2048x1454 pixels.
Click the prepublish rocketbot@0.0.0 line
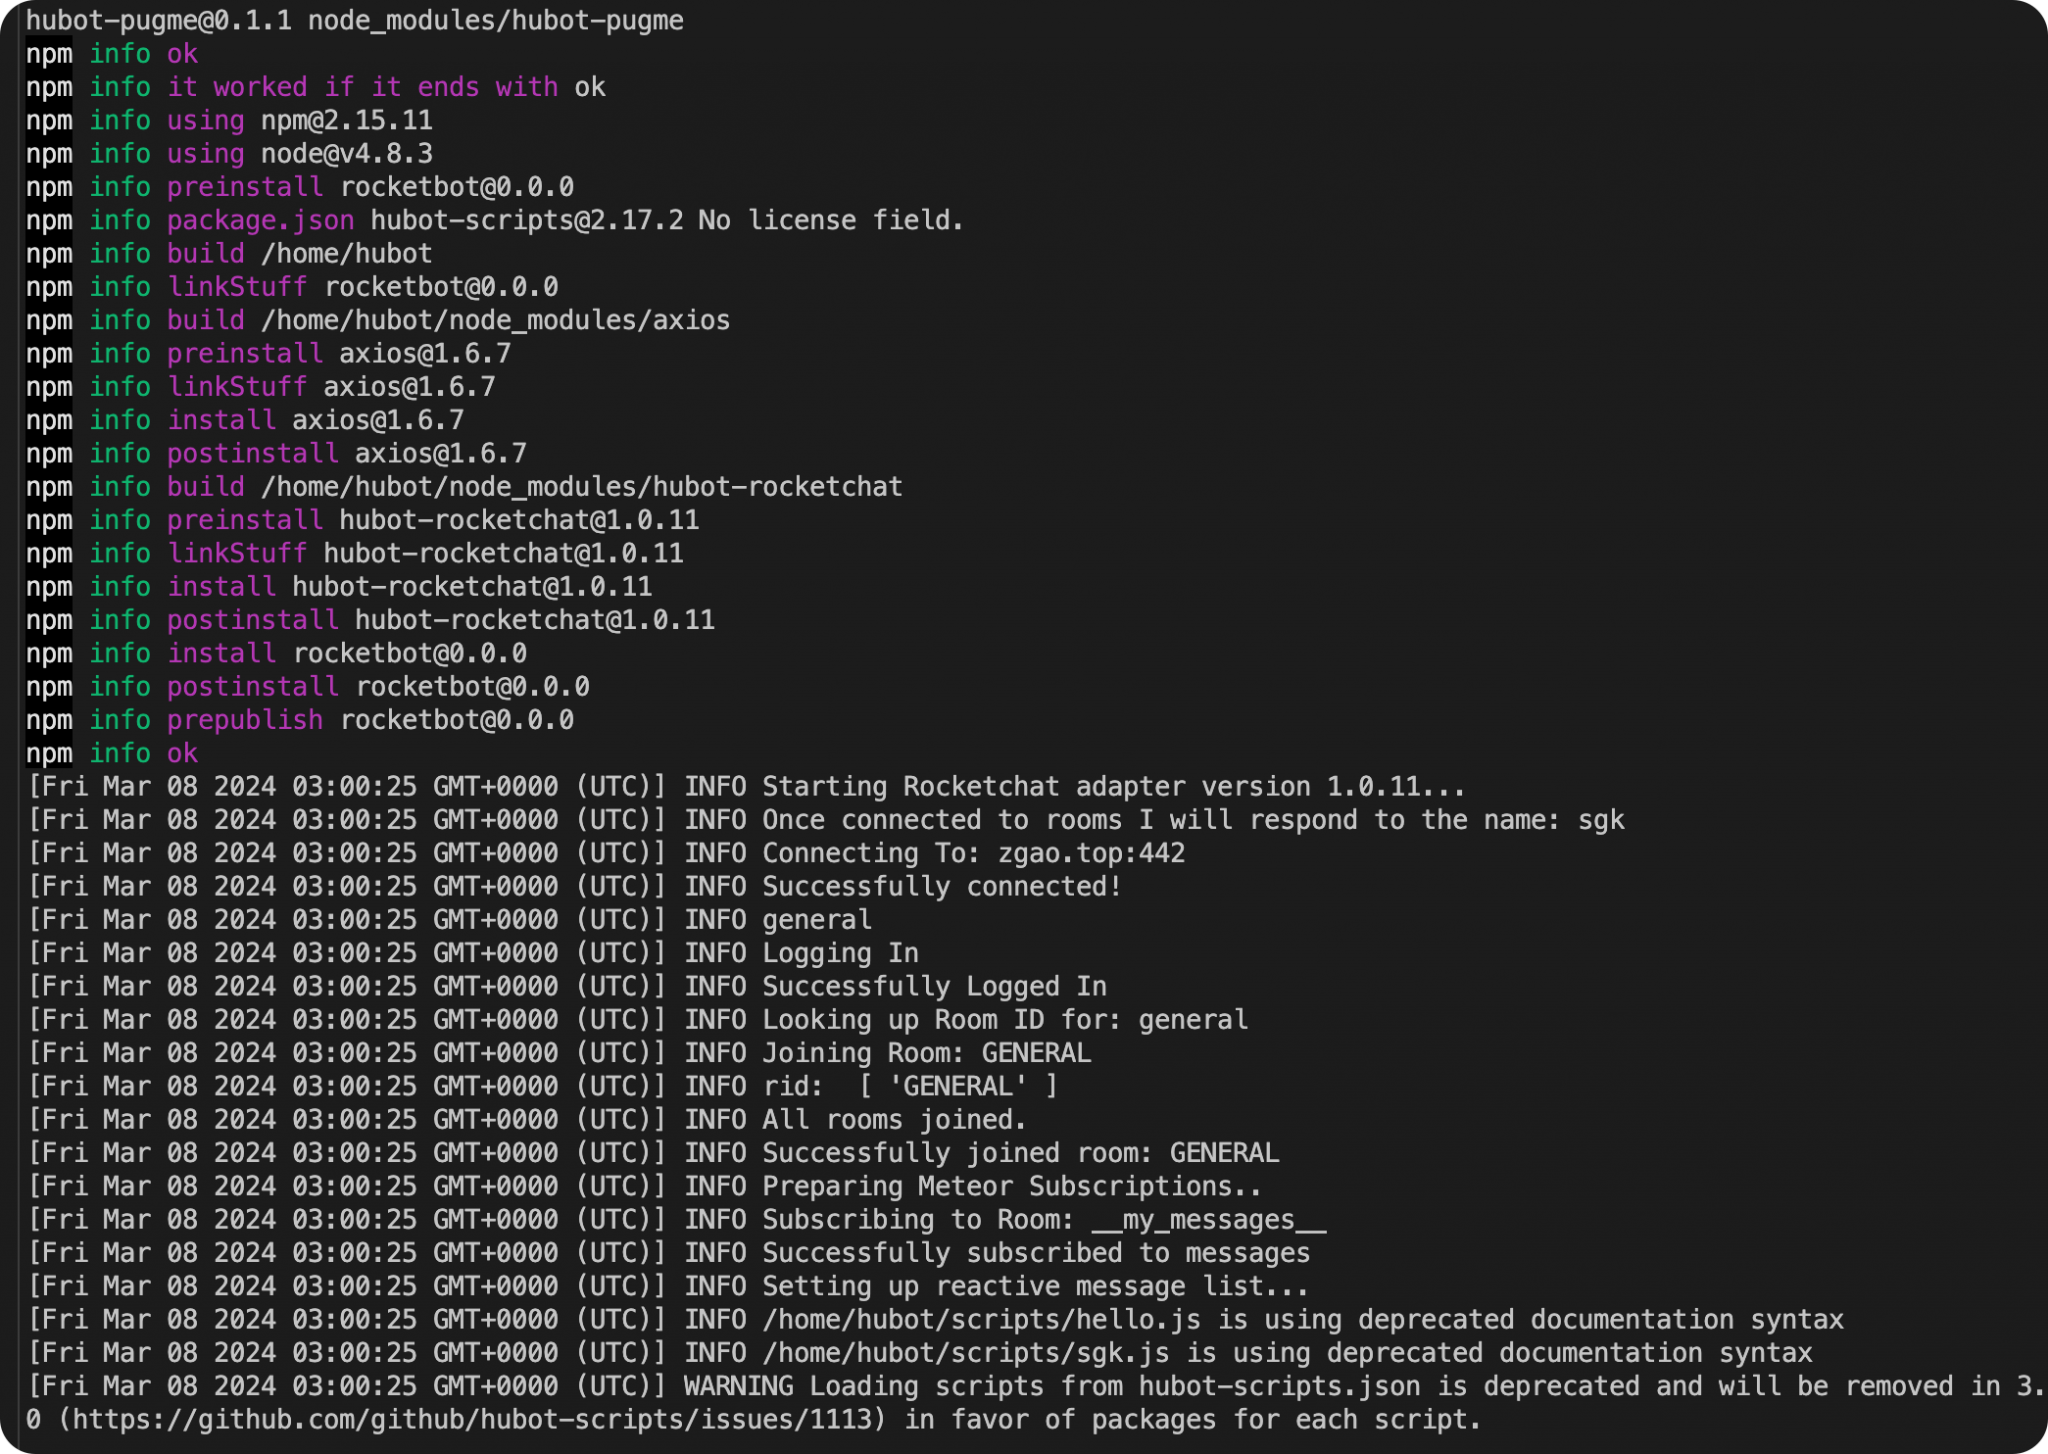point(370,720)
